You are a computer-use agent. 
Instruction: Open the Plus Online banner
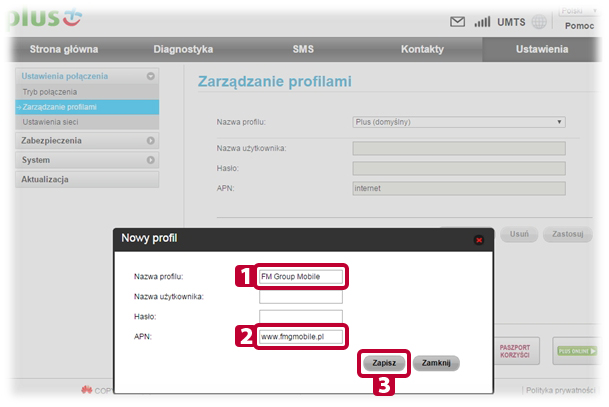[x=577, y=351]
